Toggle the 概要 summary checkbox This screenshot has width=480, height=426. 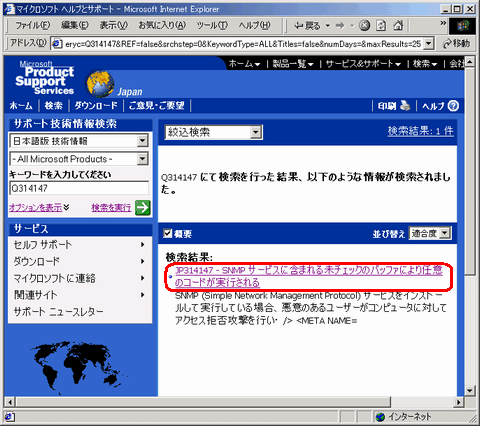(168, 233)
